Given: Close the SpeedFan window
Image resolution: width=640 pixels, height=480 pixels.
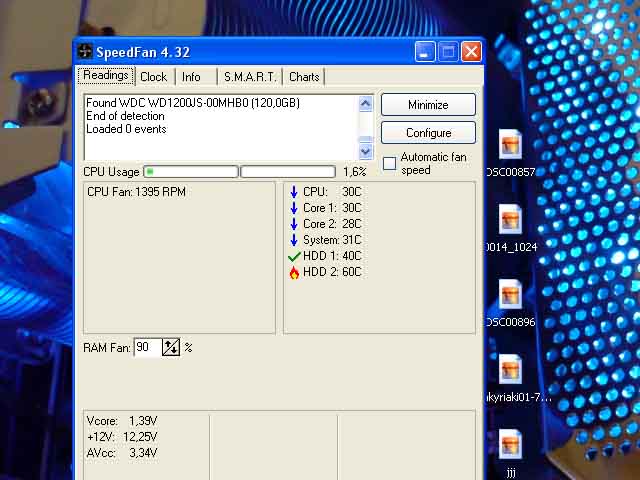Looking at the screenshot, I should coord(471,52).
